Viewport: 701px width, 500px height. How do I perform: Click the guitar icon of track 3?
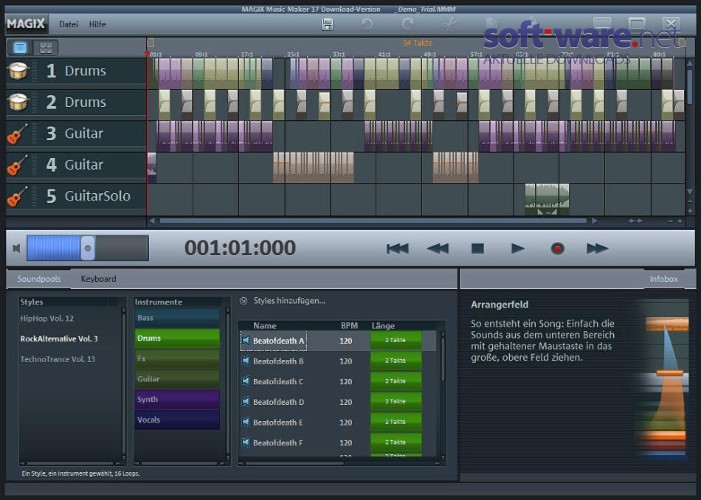point(17,133)
